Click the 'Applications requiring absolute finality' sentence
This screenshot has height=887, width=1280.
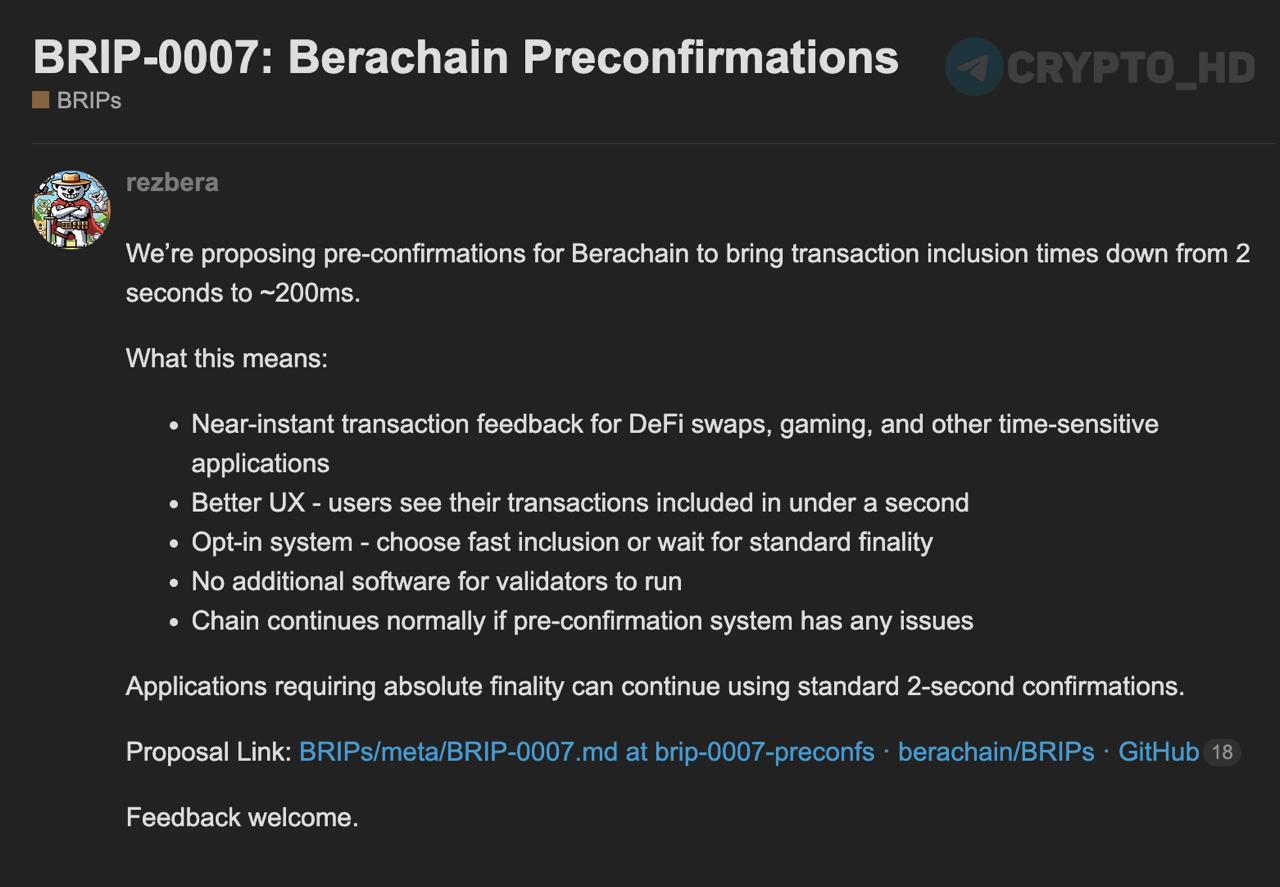(x=655, y=687)
